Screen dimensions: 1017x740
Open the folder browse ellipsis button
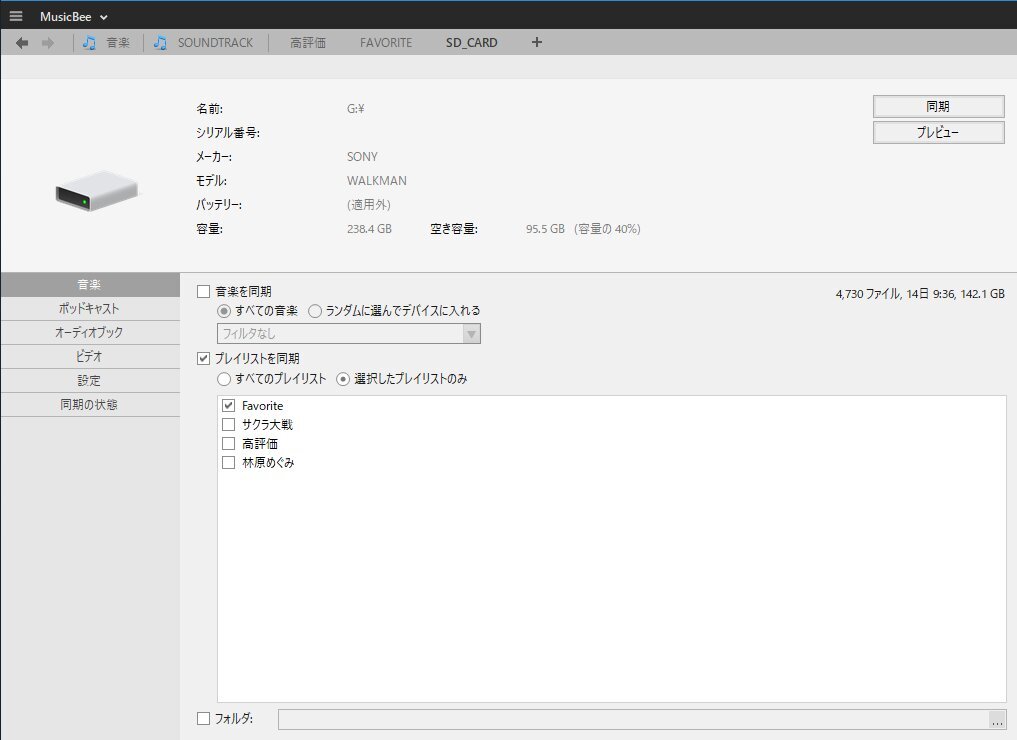(996, 719)
